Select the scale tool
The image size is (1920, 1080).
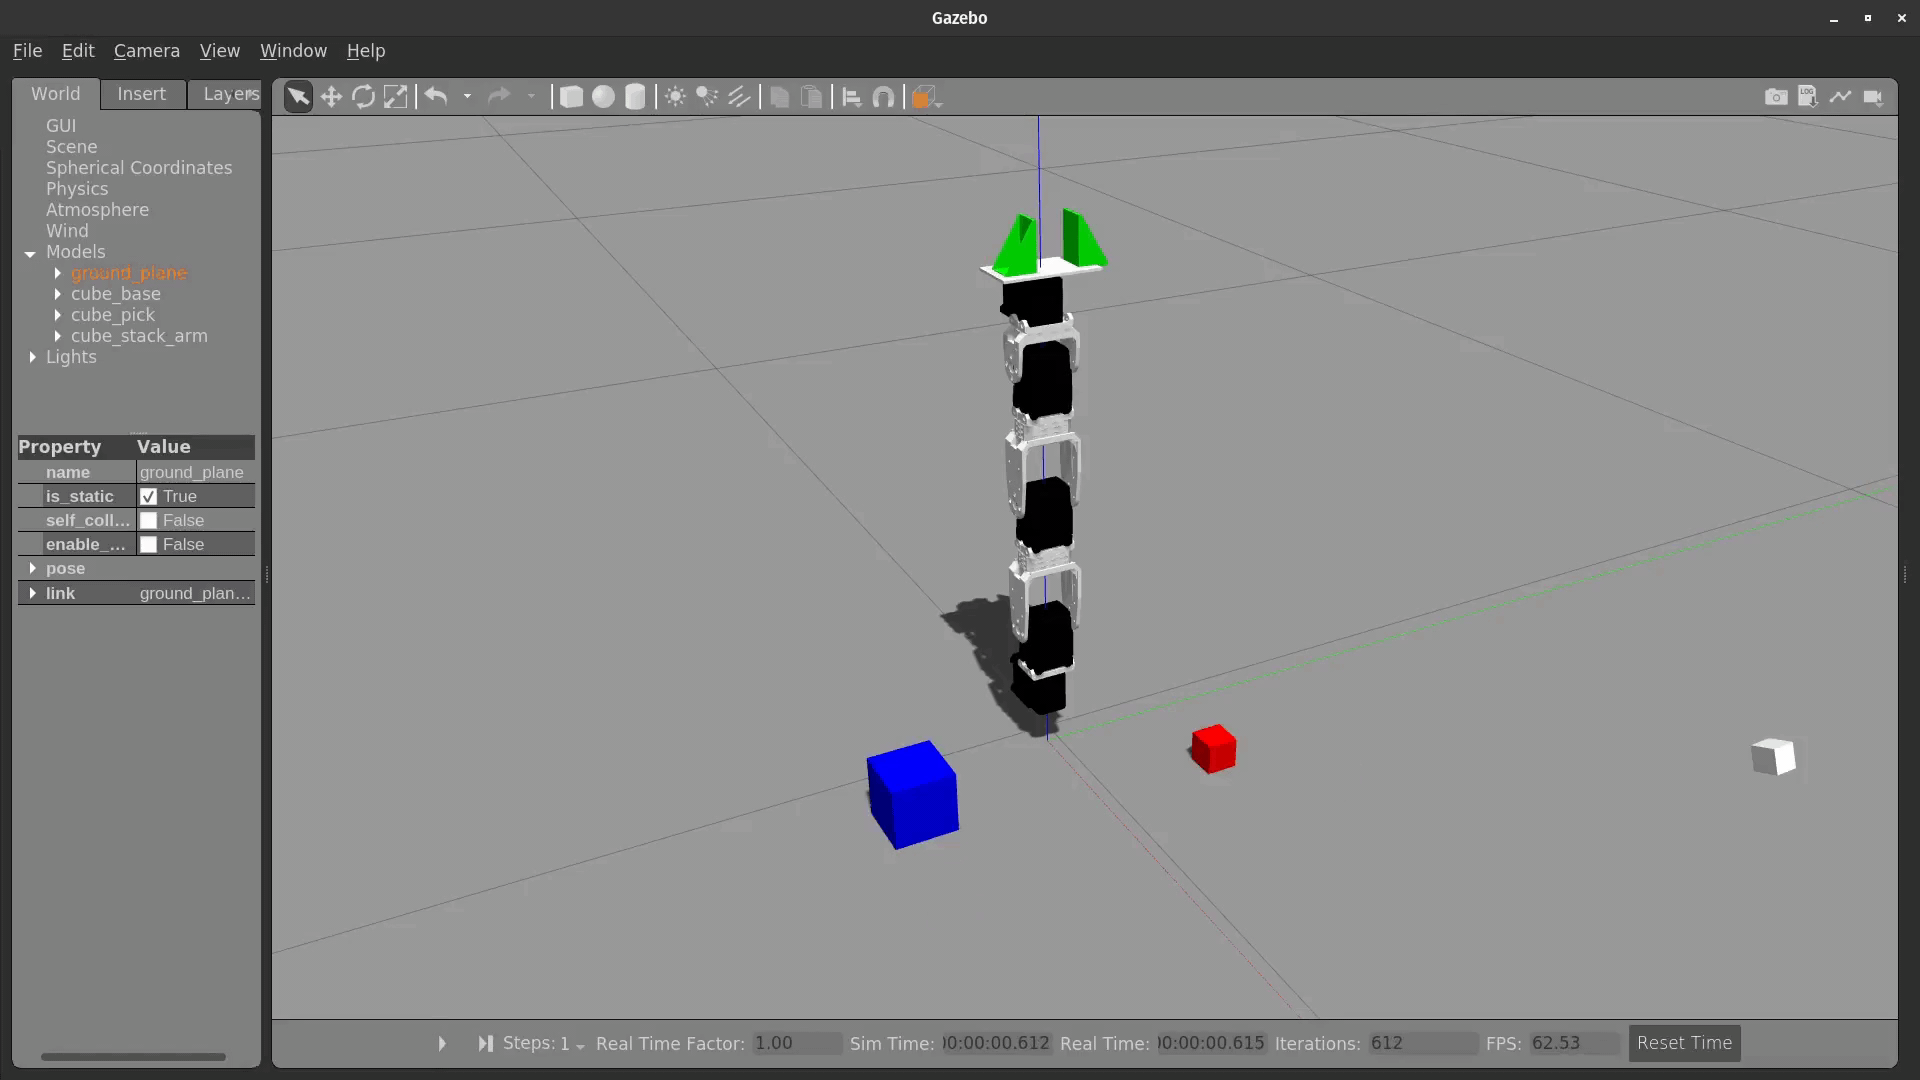tap(396, 96)
